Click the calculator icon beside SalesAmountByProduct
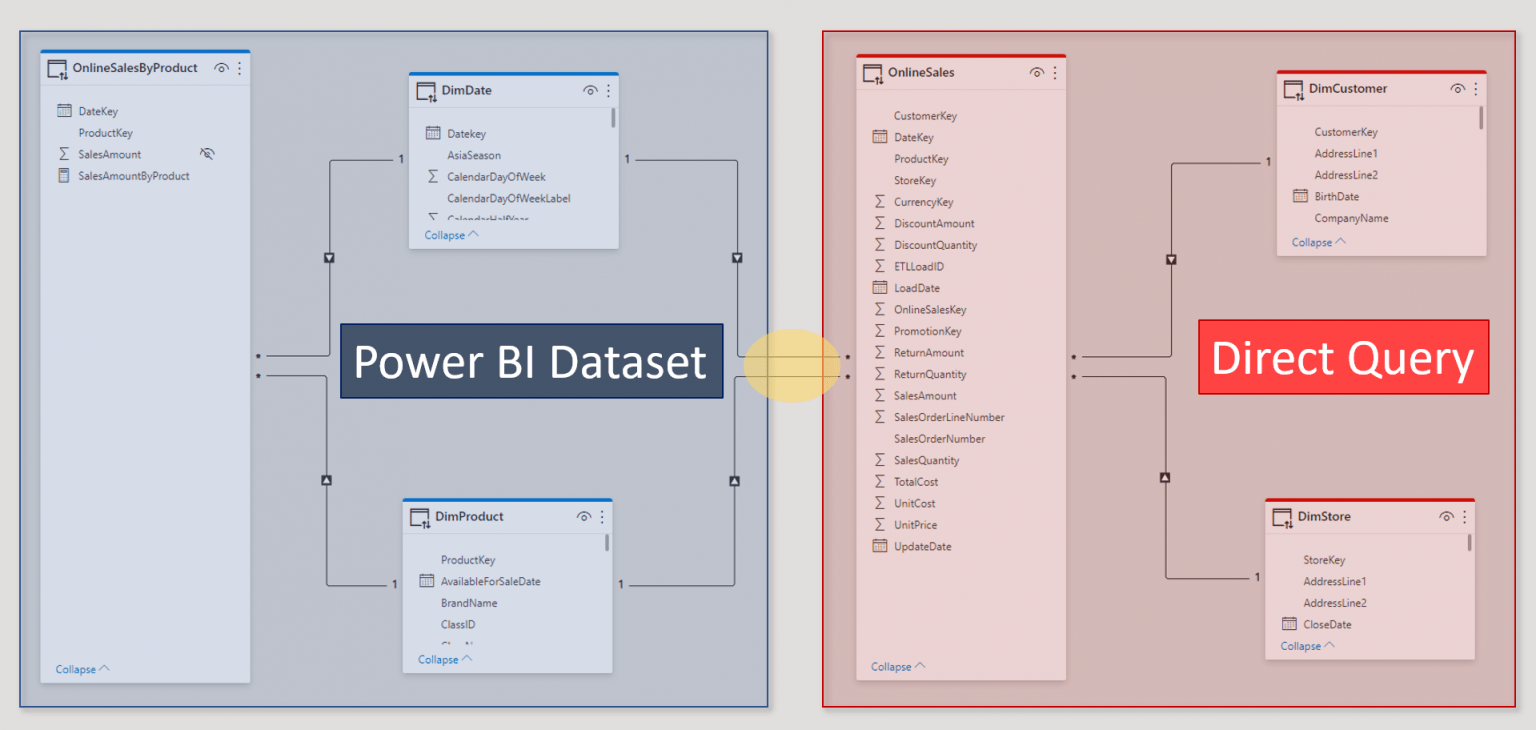Screen dimensions: 1536x730 pos(65,176)
